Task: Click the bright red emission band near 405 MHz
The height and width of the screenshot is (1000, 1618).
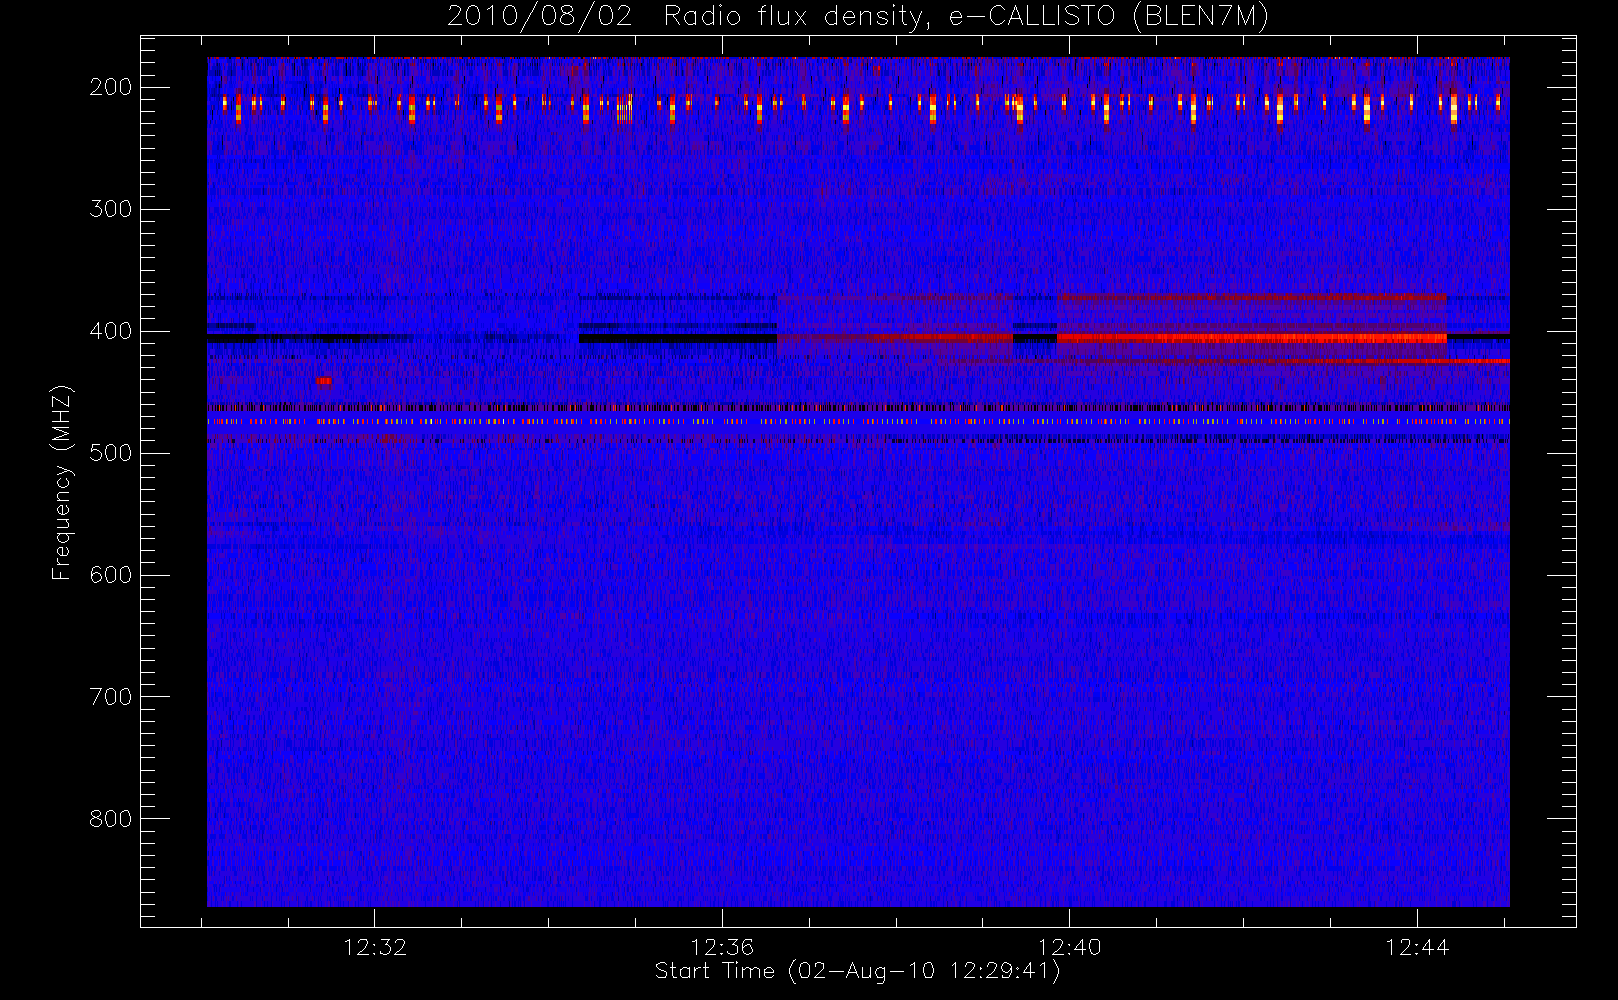Action: point(1252,338)
